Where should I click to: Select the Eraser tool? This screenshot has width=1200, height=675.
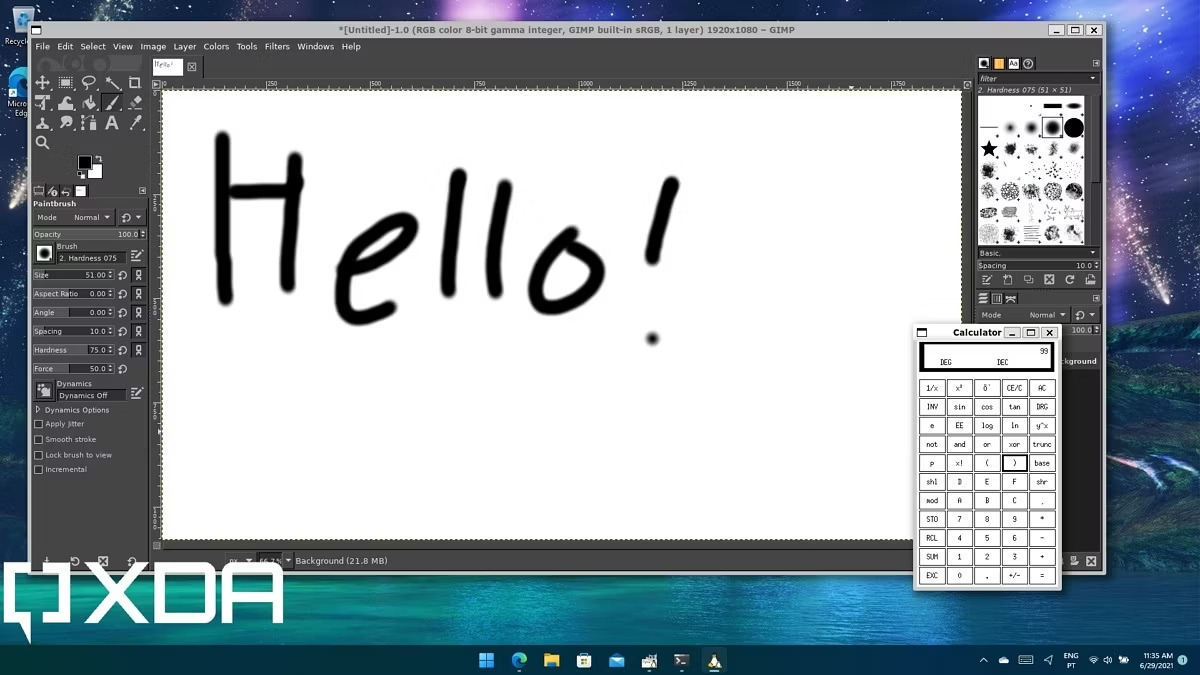pyautogui.click(x=135, y=103)
